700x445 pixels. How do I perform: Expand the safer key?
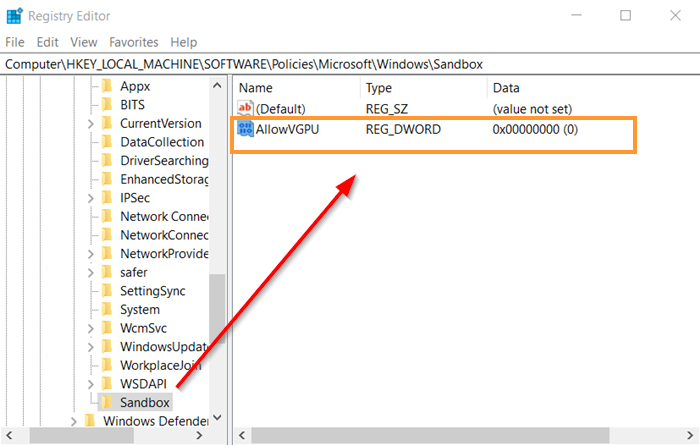[x=91, y=273]
